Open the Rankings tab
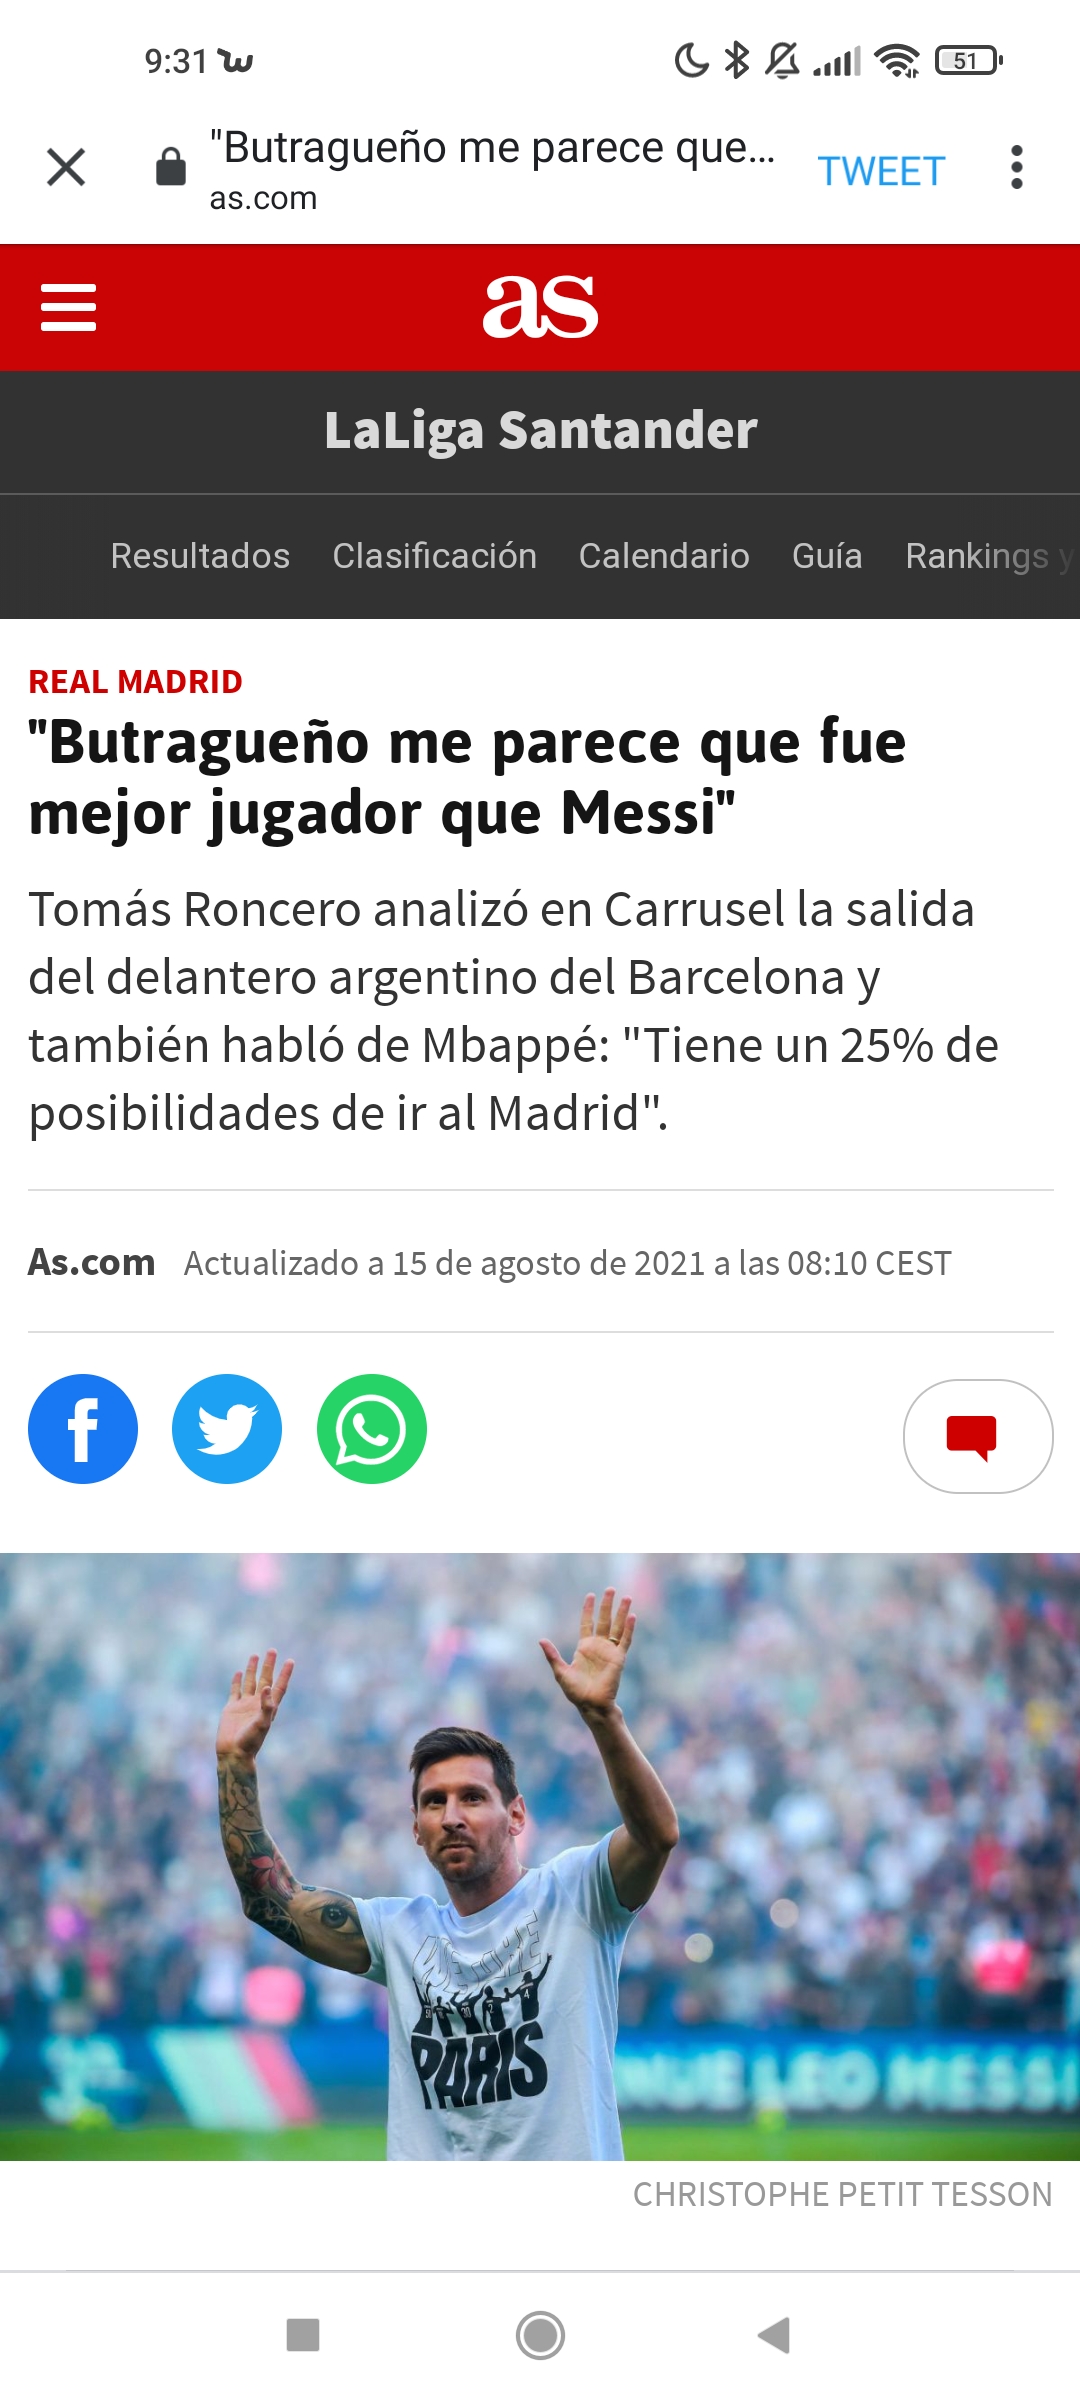1080x2400 pixels. pyautogui.click(x=977, y=556)
